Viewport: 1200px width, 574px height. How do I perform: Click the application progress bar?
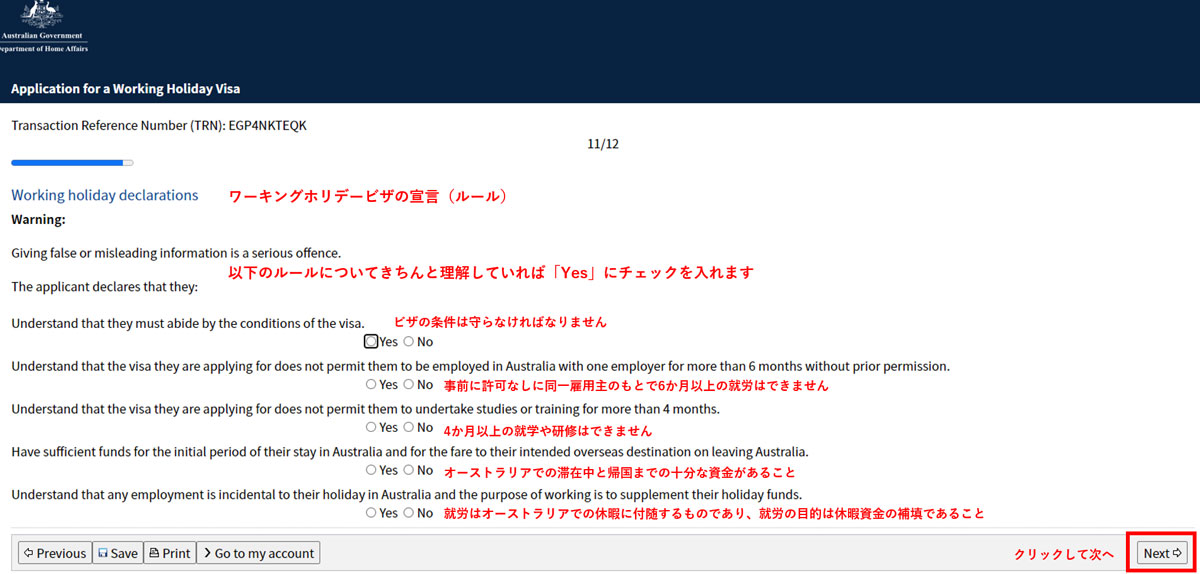coord(72,162)
